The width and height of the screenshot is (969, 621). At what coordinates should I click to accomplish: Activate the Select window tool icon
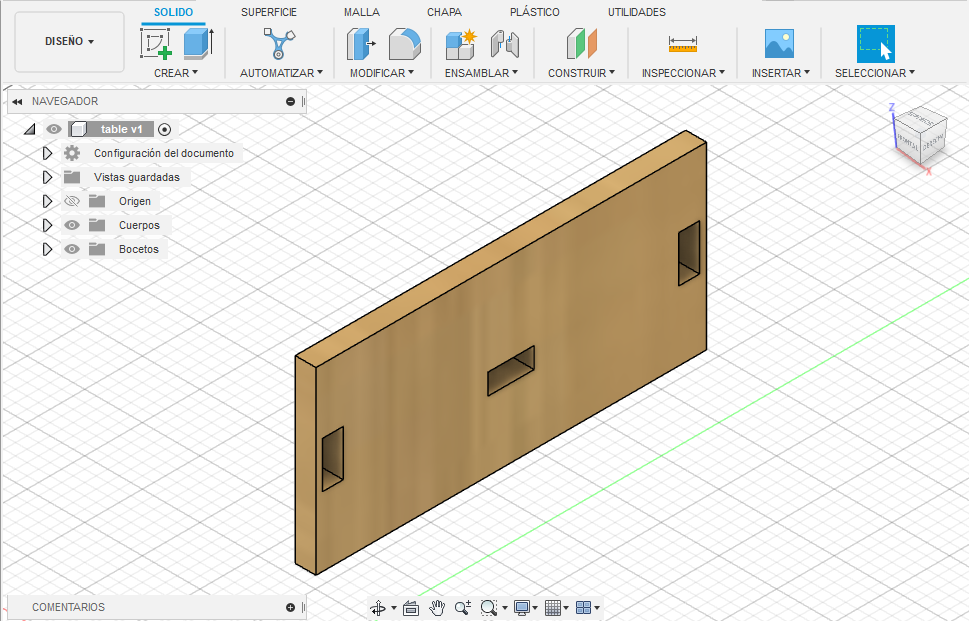click(x=875, y=44)
